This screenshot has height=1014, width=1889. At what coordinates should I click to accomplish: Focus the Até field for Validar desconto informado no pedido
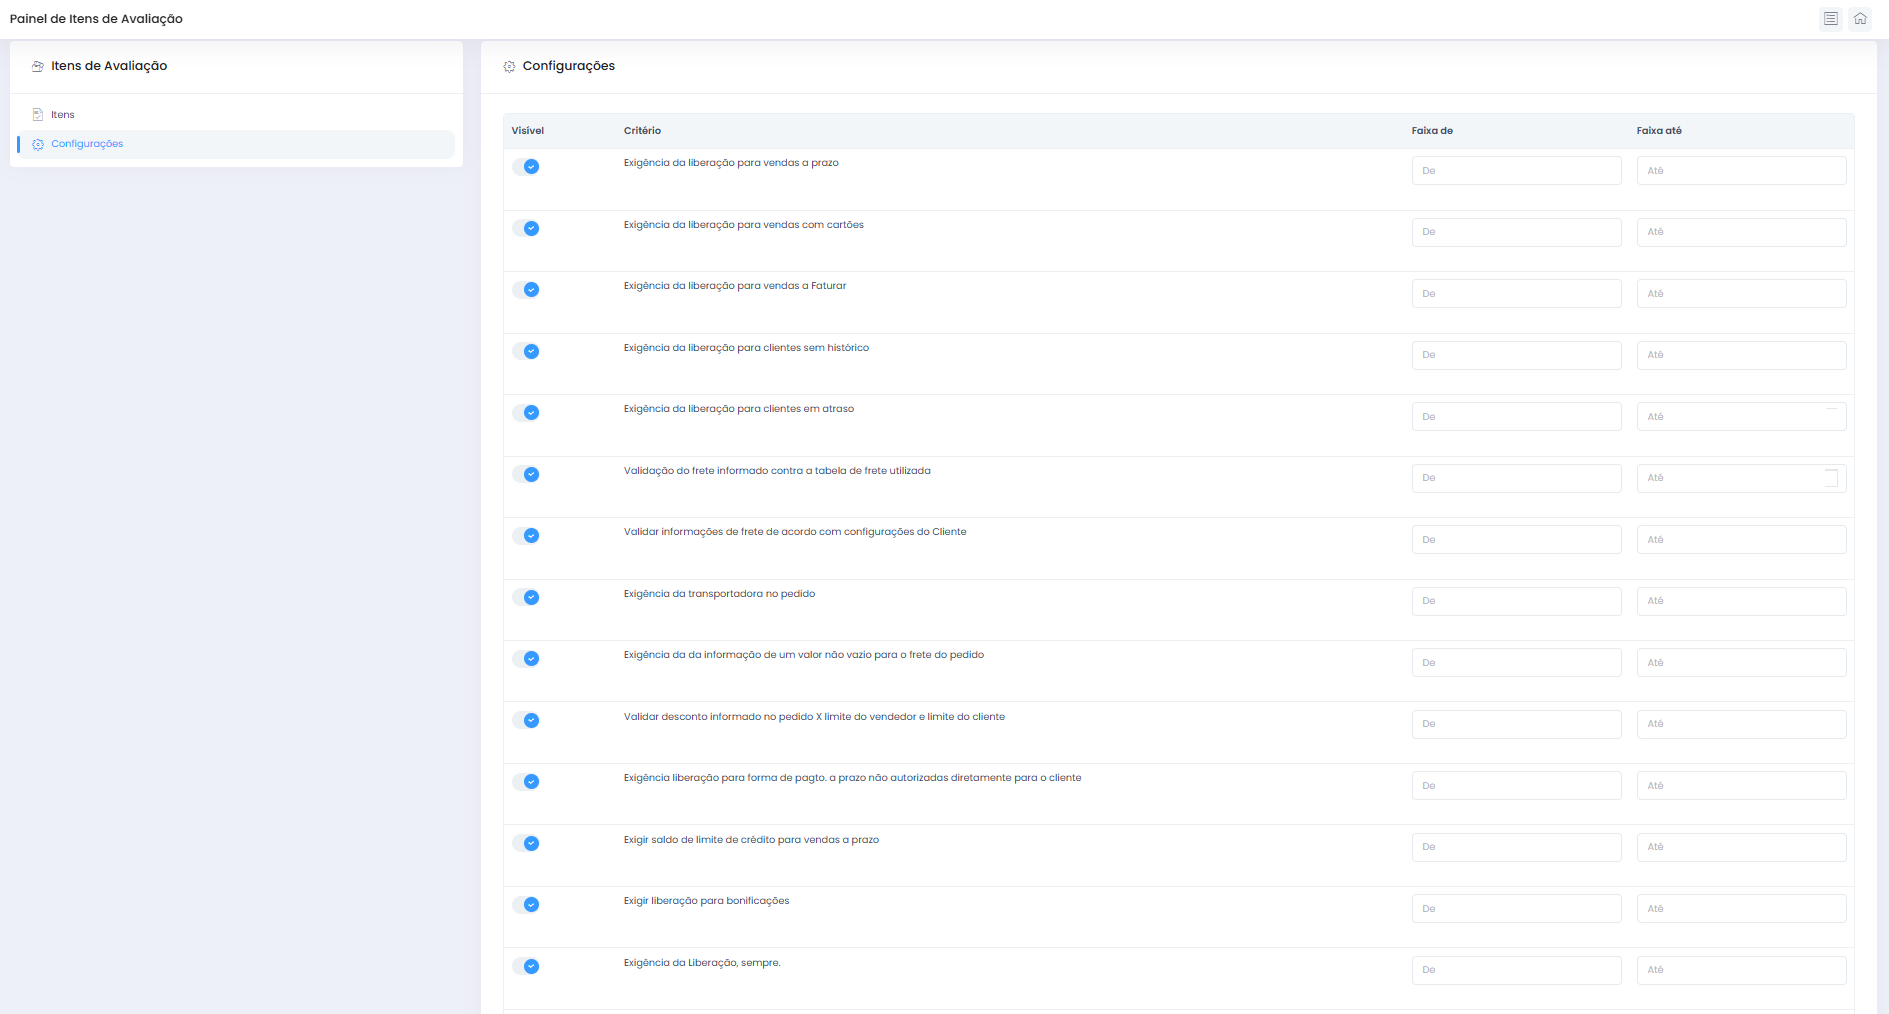coord(1741,724)
